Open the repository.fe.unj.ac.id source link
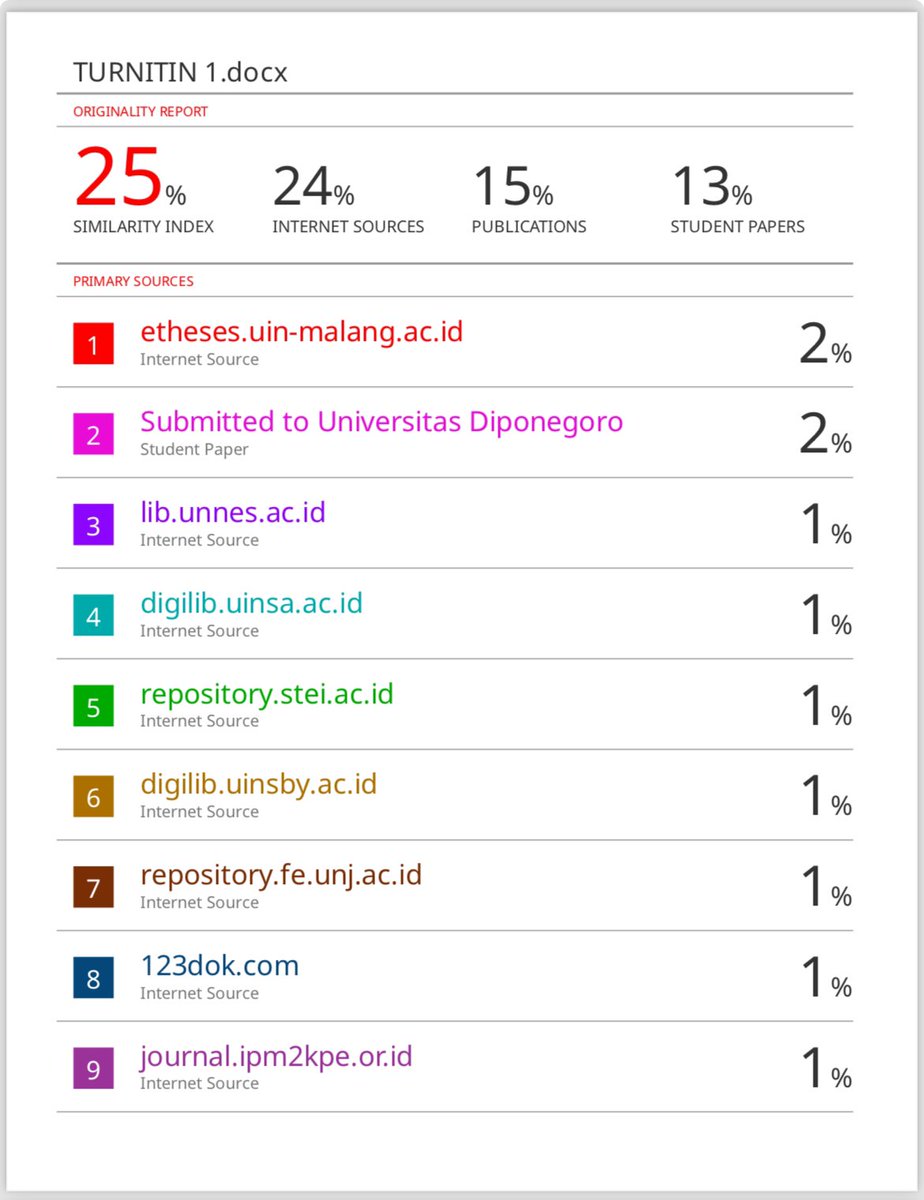924x1200 pixels. click(x=281, y=875)
